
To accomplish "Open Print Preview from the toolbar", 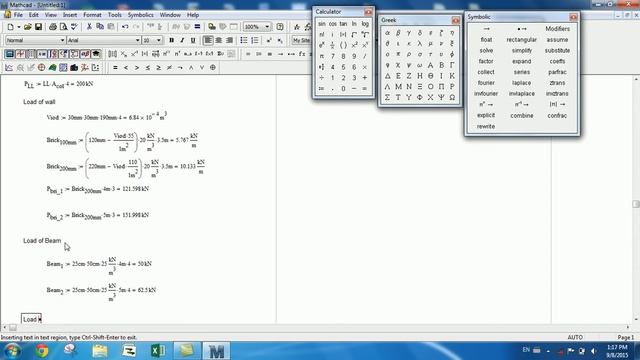I will [63, 27].
